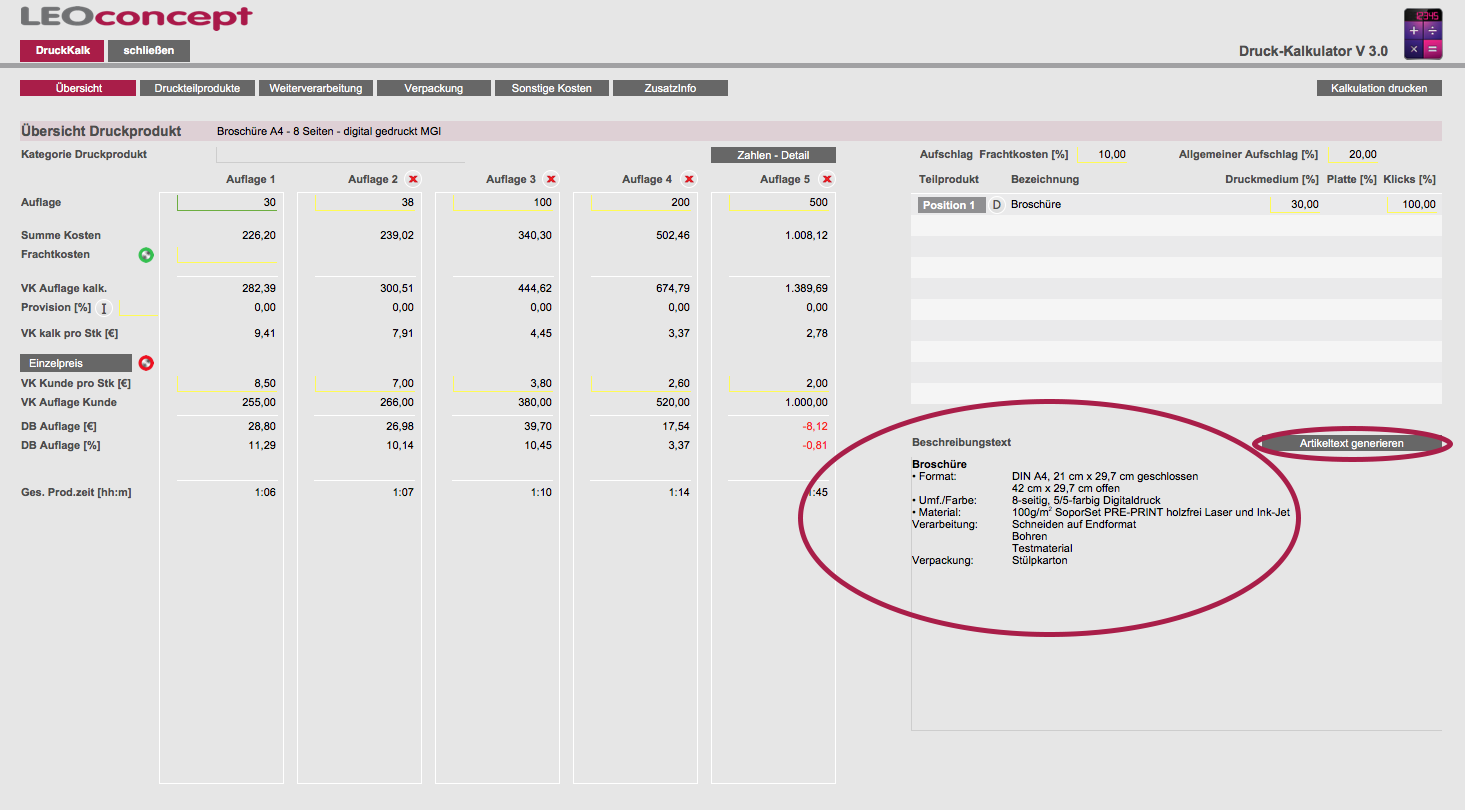Click Kalkulation drucken button
The image size is (1465, 810).
pyautogui.click(x=1379, y=88)
